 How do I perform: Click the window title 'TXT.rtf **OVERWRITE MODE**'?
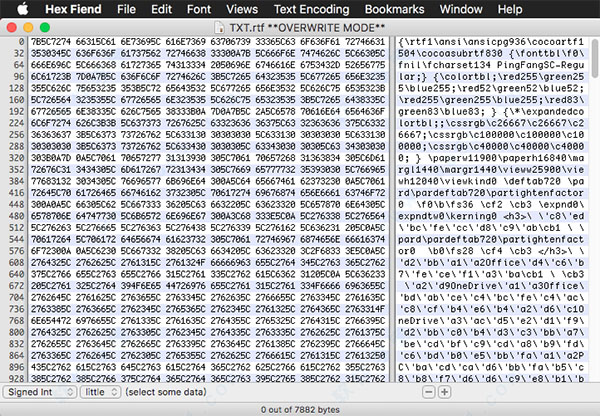point(307,28)
